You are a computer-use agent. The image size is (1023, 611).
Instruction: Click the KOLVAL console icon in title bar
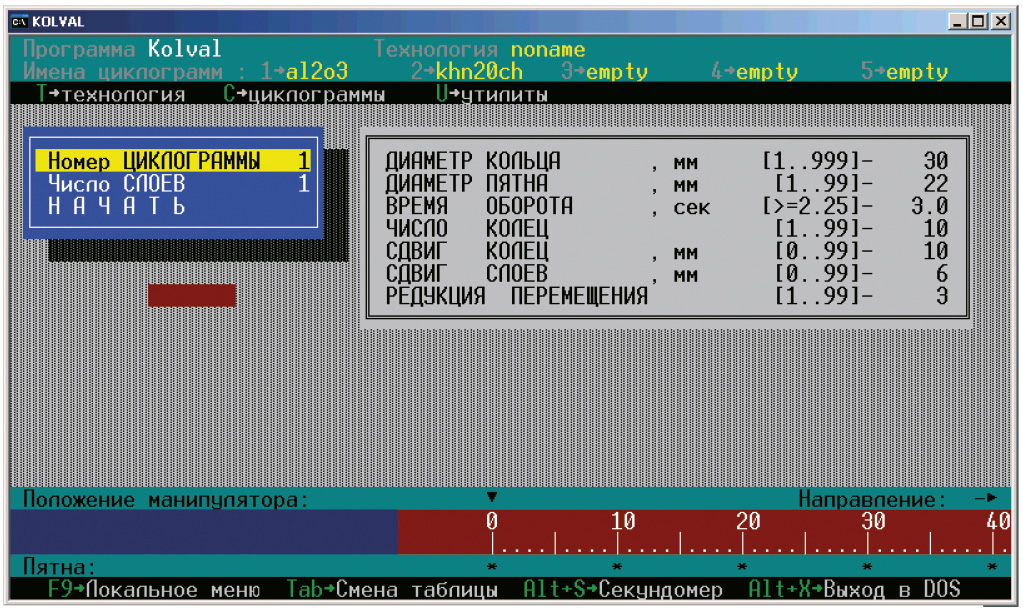[x=19, y=22]
